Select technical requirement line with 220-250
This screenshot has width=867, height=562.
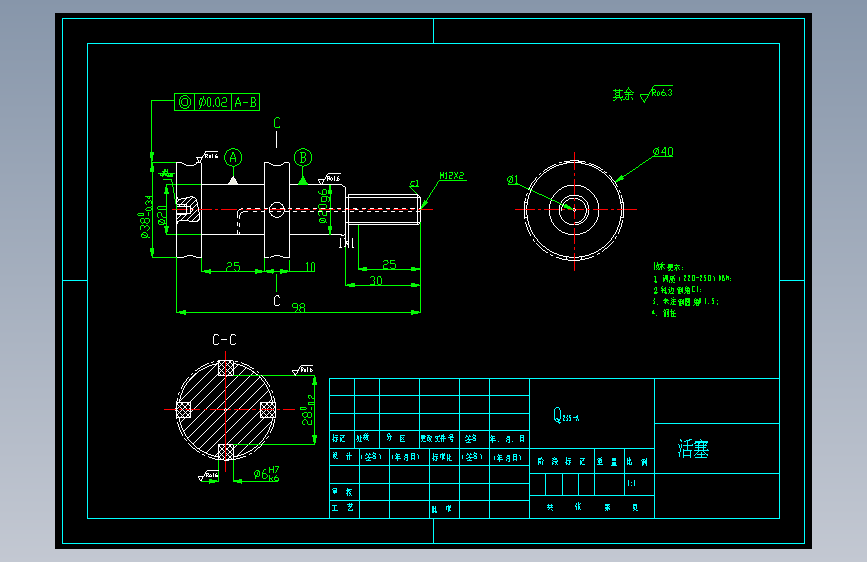click(692, 278)
